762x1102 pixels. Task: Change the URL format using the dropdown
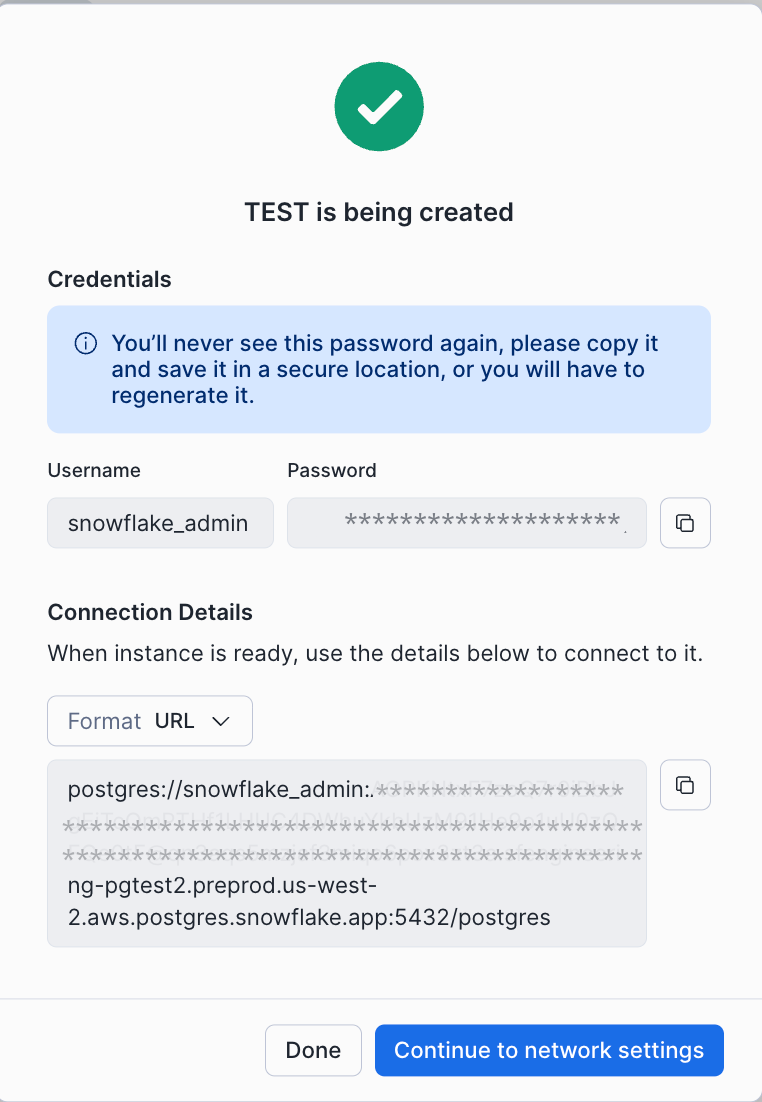(x=149, y=720)
